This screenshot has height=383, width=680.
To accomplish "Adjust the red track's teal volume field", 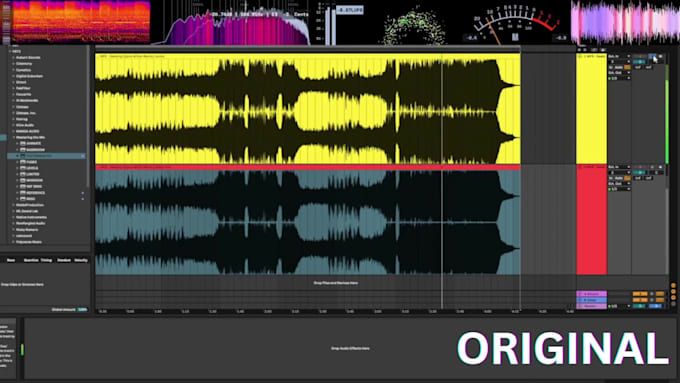I will point(639,172).
